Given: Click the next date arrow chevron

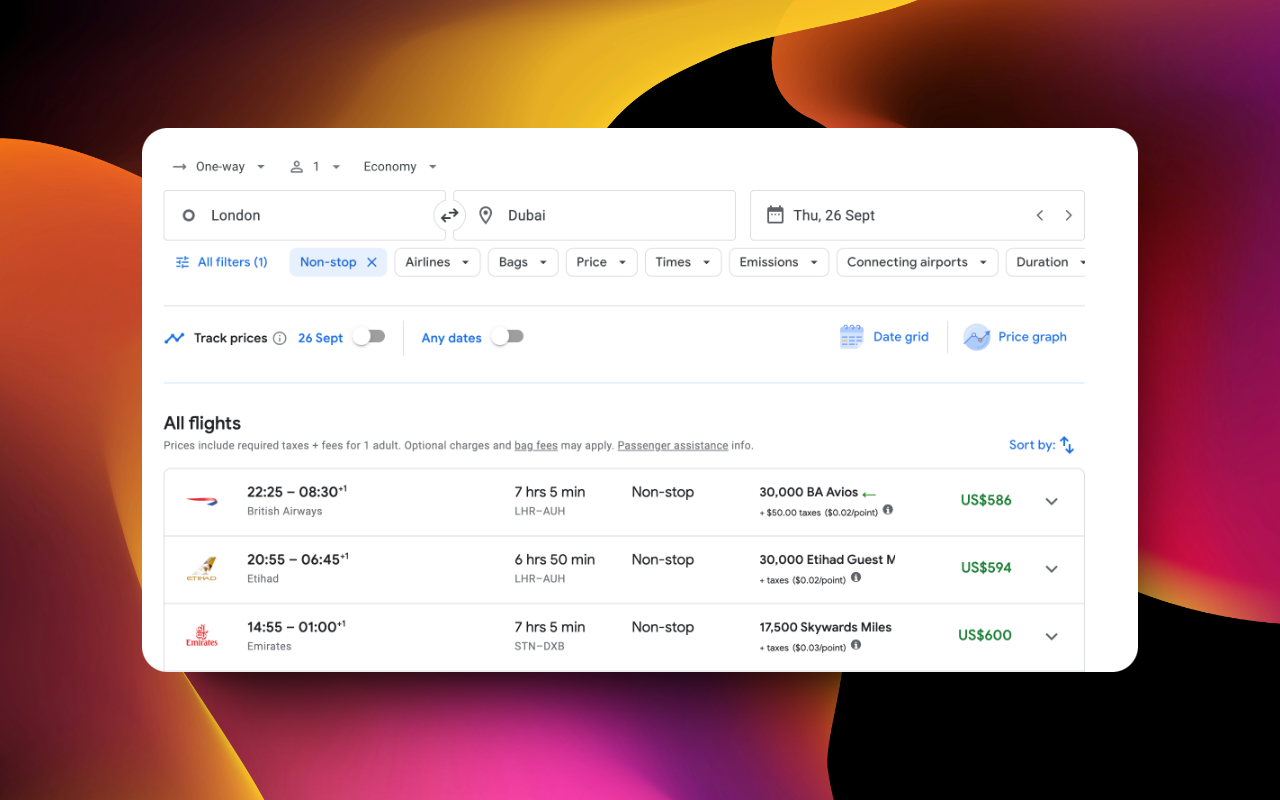Looking at the screenshot, I should [1068, 214].
